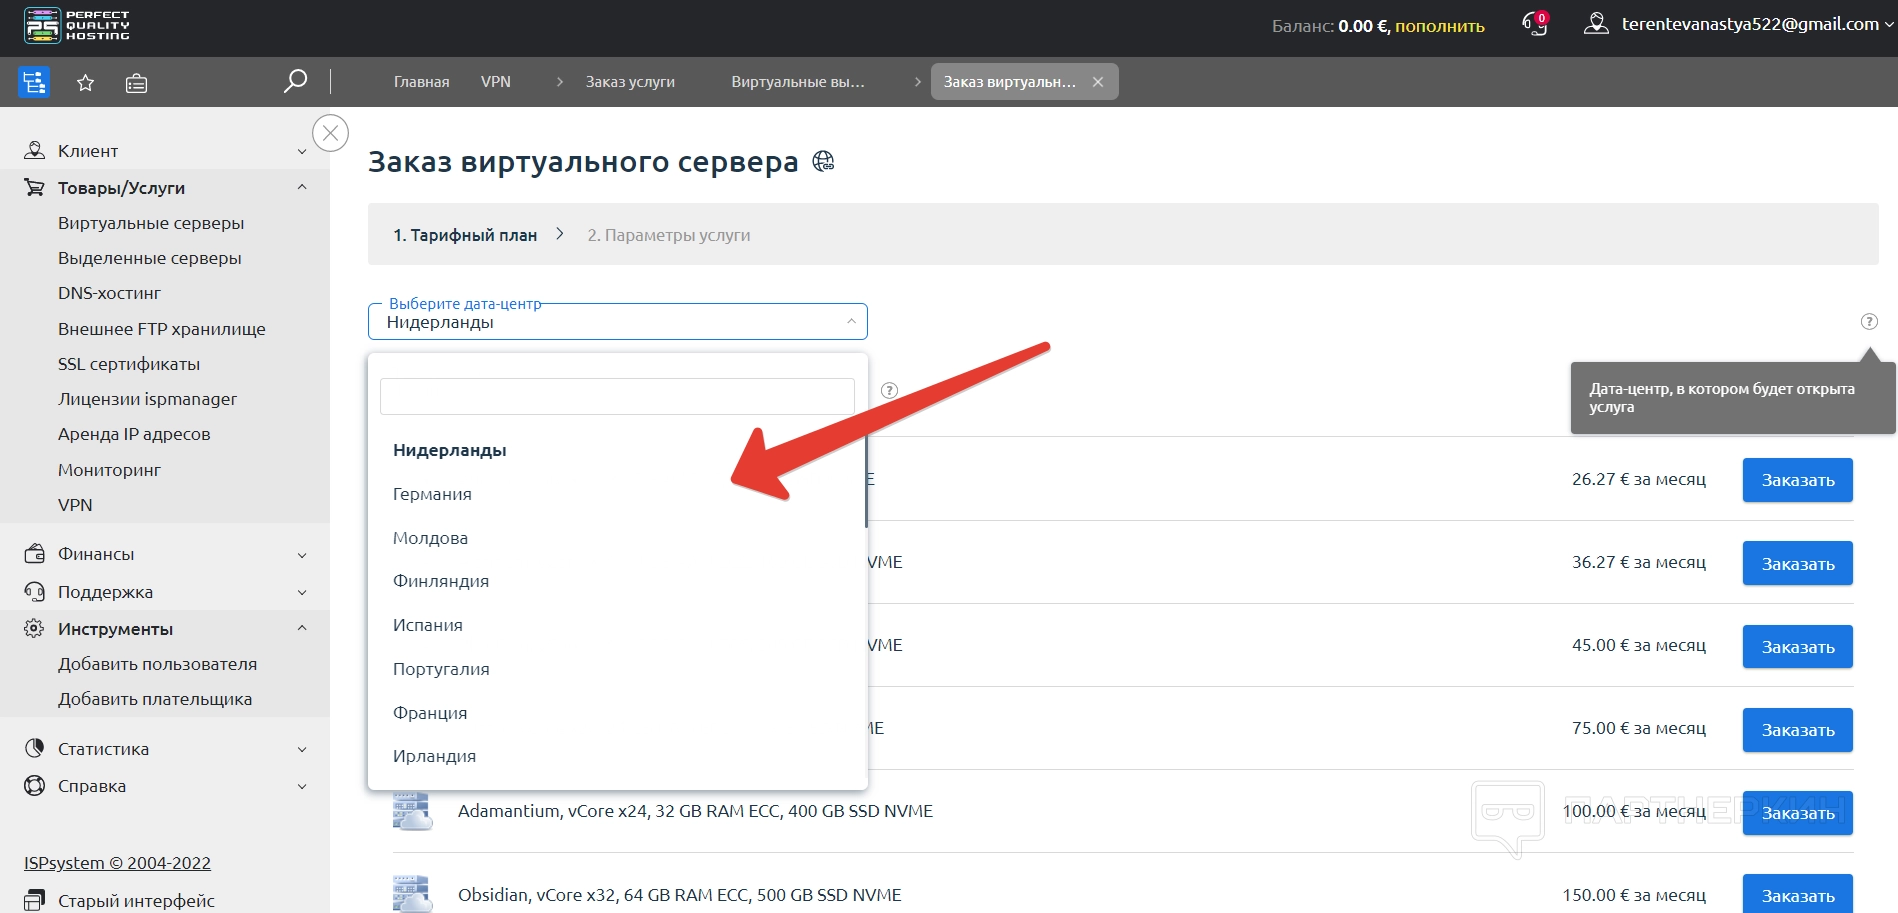Open the search magnifier icon

click(x=295, y=81)
